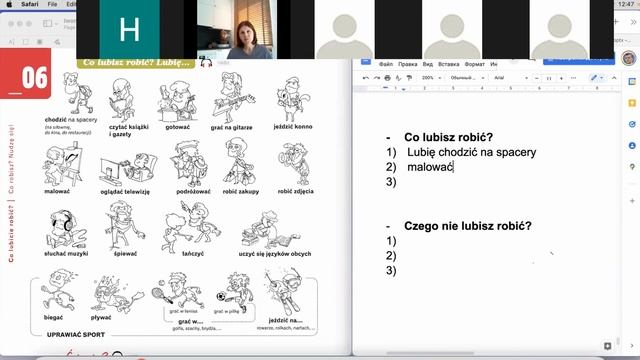The width and height of the screenshot is (640, 360).
Task: Run spelling and grammar check
Action: [x=398, y=78]
